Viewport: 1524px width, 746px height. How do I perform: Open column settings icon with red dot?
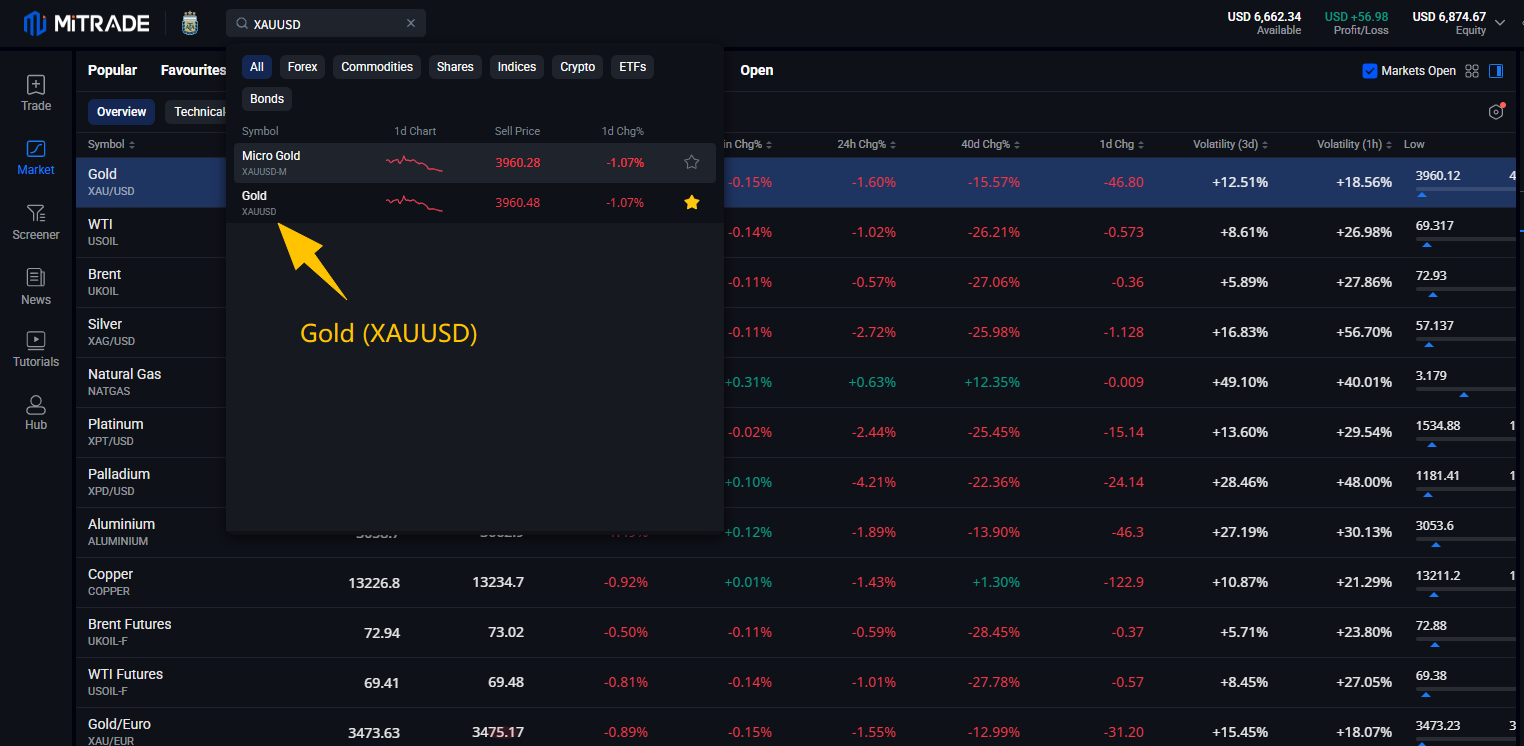point(1497,111)
